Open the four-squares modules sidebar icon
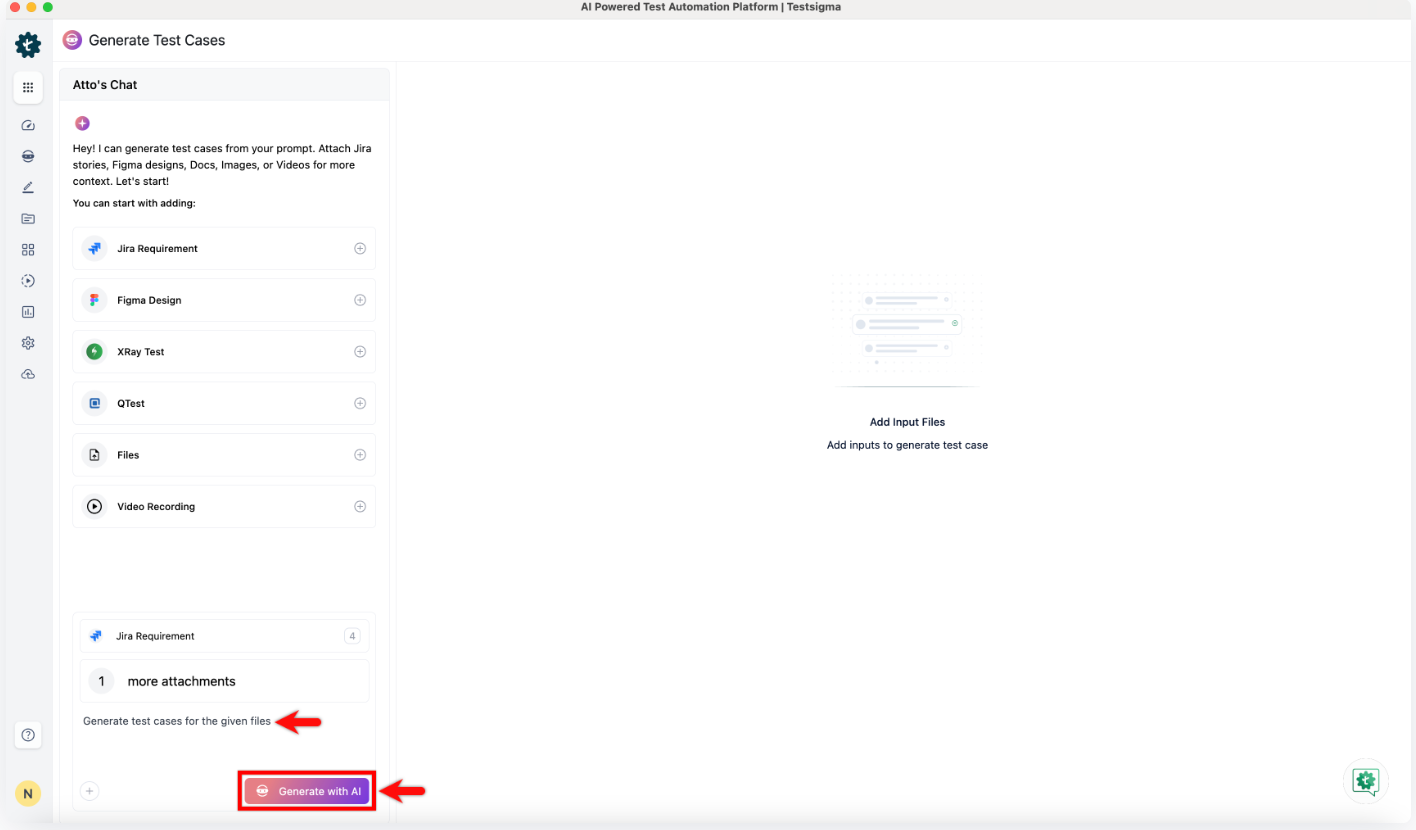Viewport: 1416px width, 830px height. tap(28, 250)
